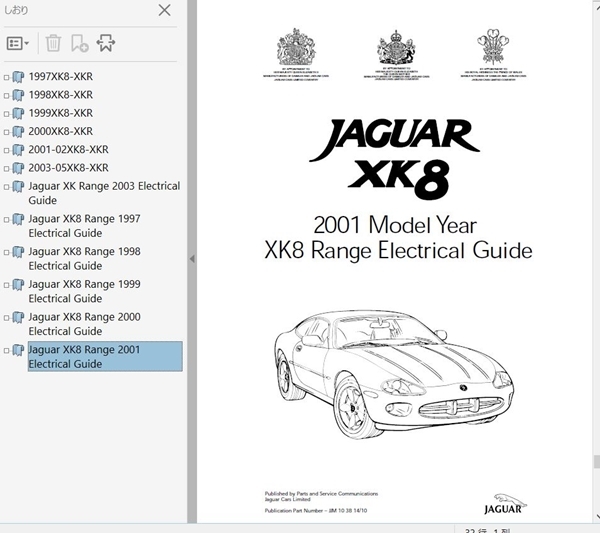Go to Jaguar XK8 Range 1997 Electrical Guide
The image size is (600, 533).
tap(84, 226)
